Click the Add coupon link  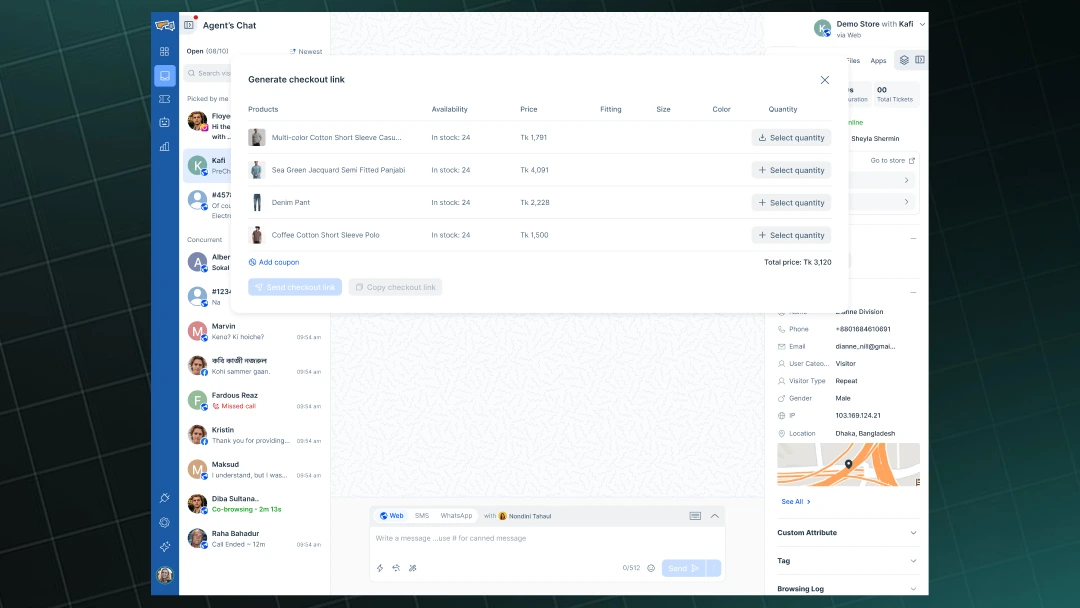click(x=274, y=261)
